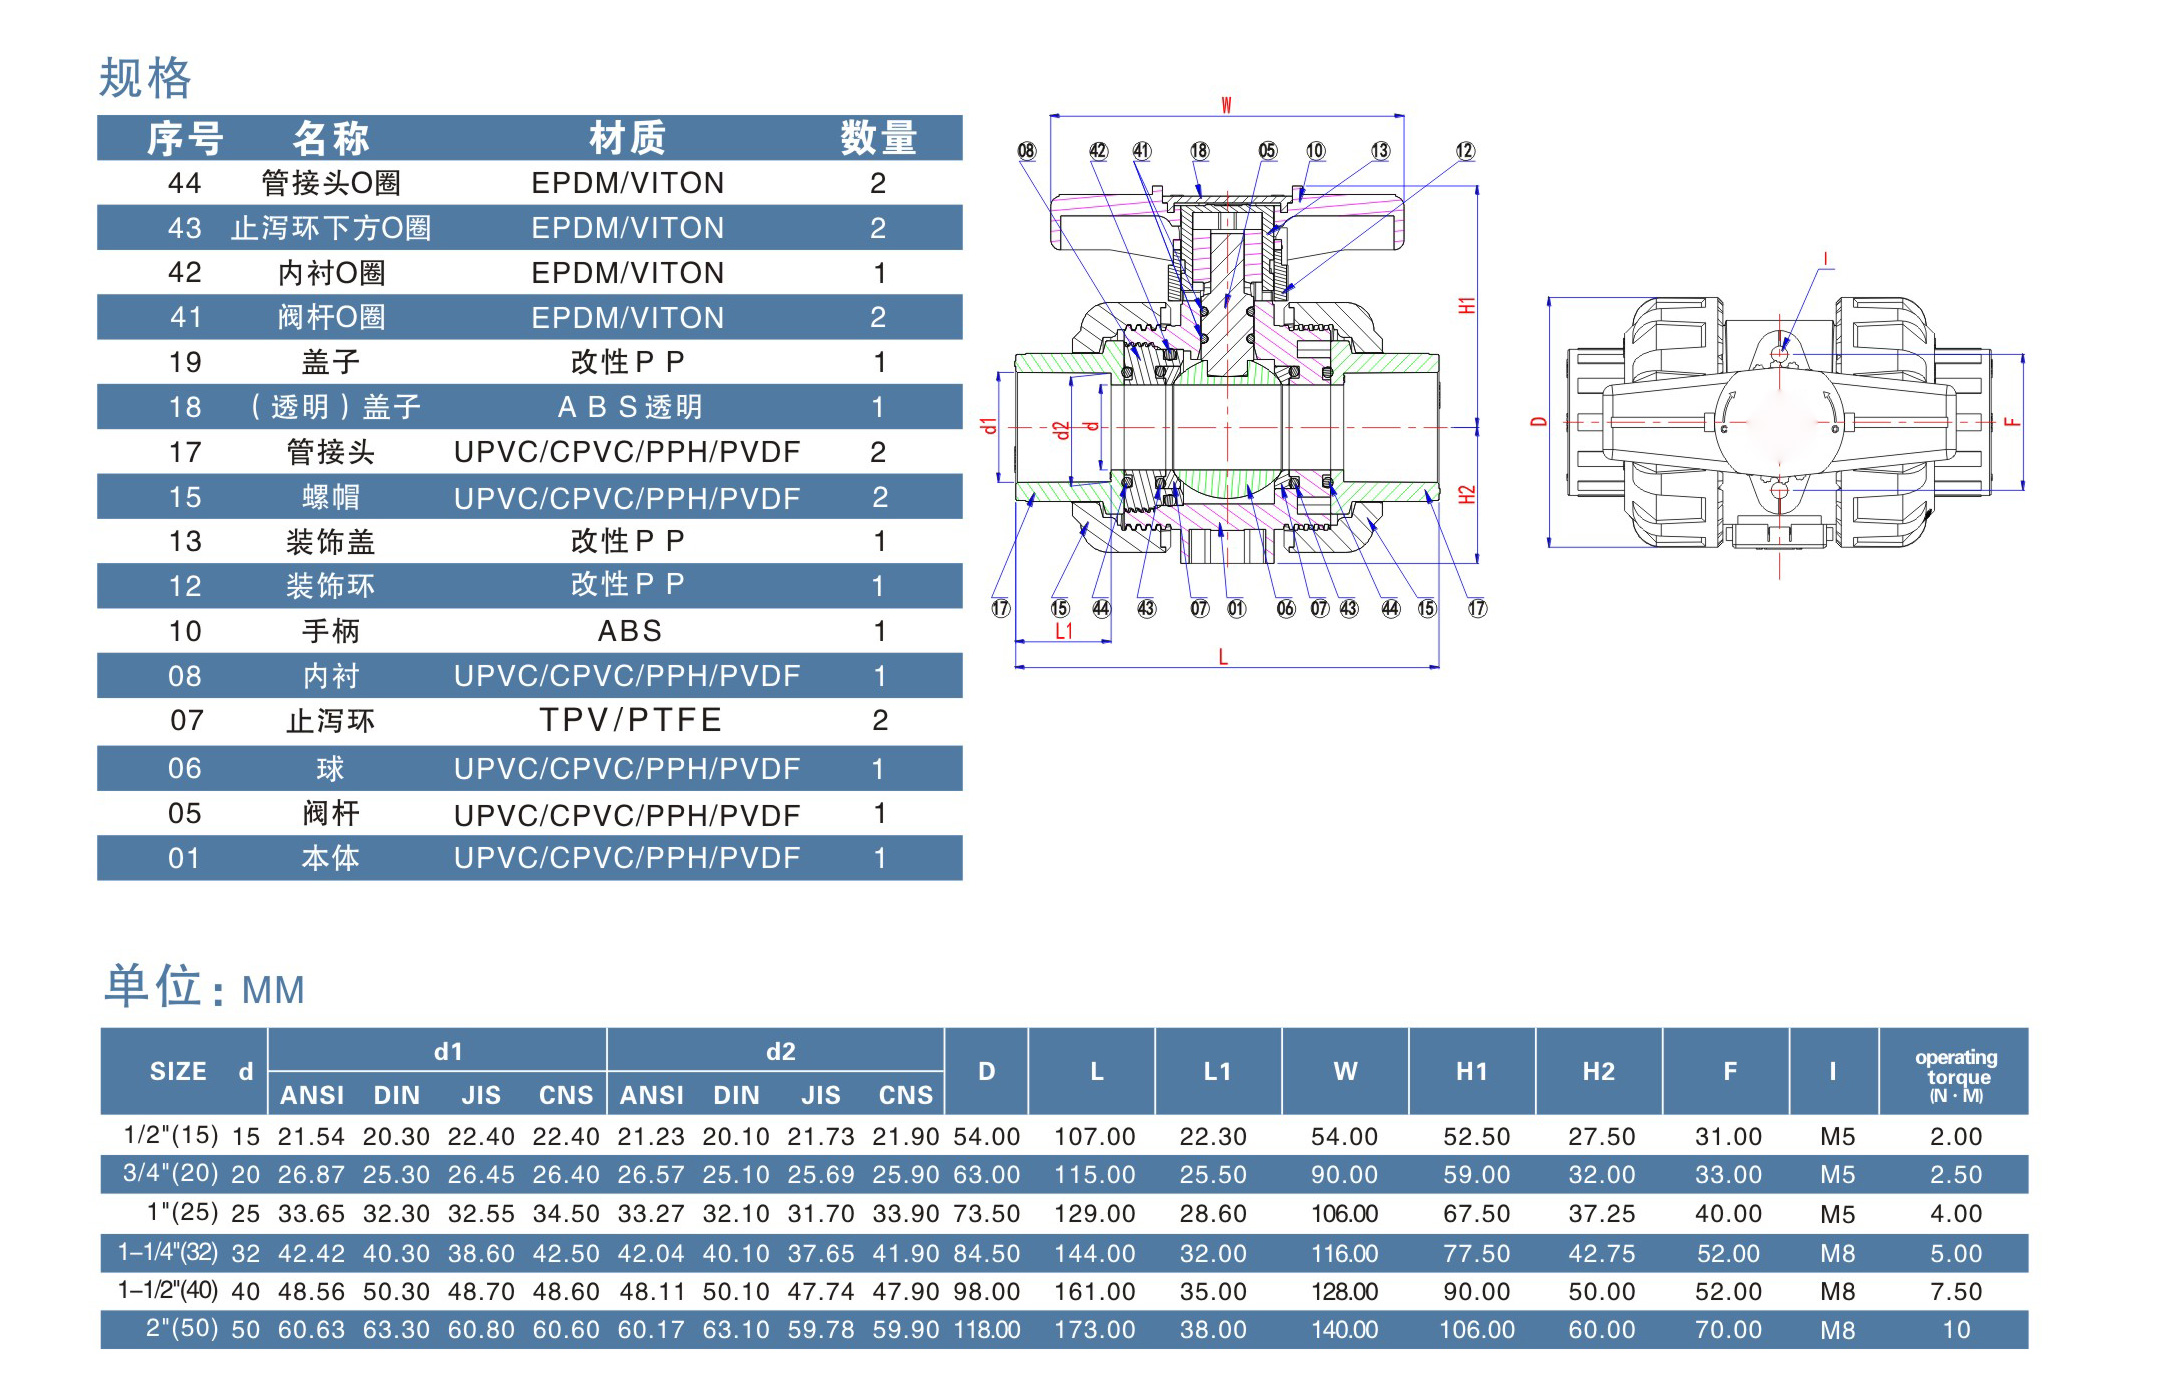Screen dimensions: 2164x1395
Task: Click the value 37.25
Action: click(1602, 1214)
